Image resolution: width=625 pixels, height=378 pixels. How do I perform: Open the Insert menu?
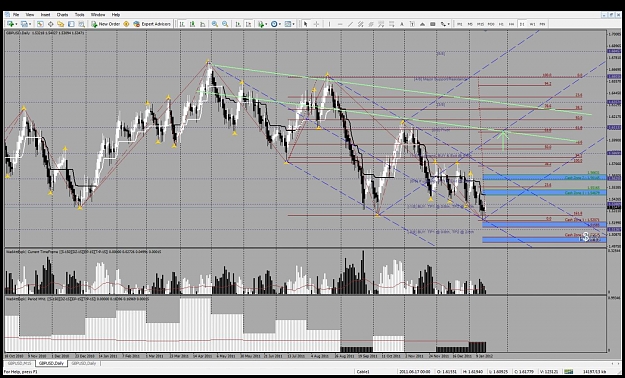pyautogui.click(x=45, y=15)
